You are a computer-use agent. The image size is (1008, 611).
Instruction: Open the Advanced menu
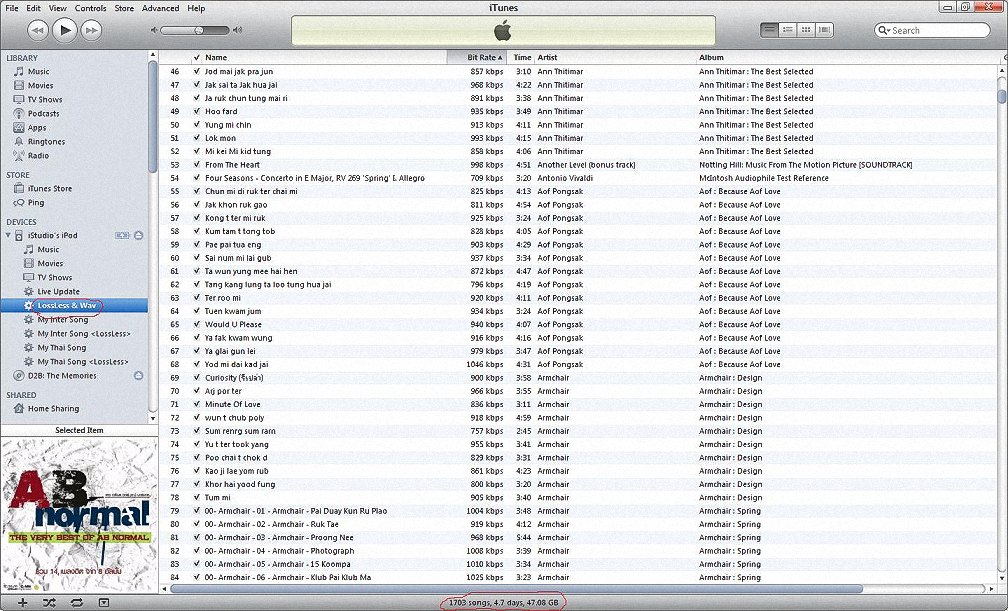160,8
